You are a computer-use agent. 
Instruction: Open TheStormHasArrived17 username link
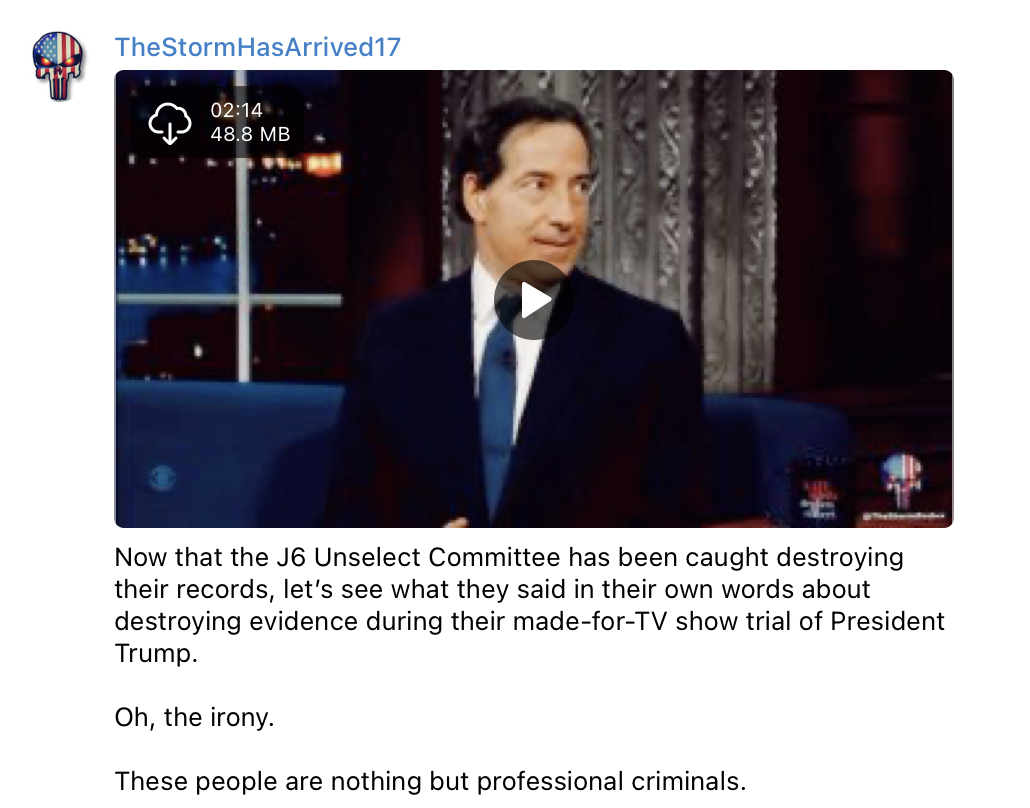point(258,47)
